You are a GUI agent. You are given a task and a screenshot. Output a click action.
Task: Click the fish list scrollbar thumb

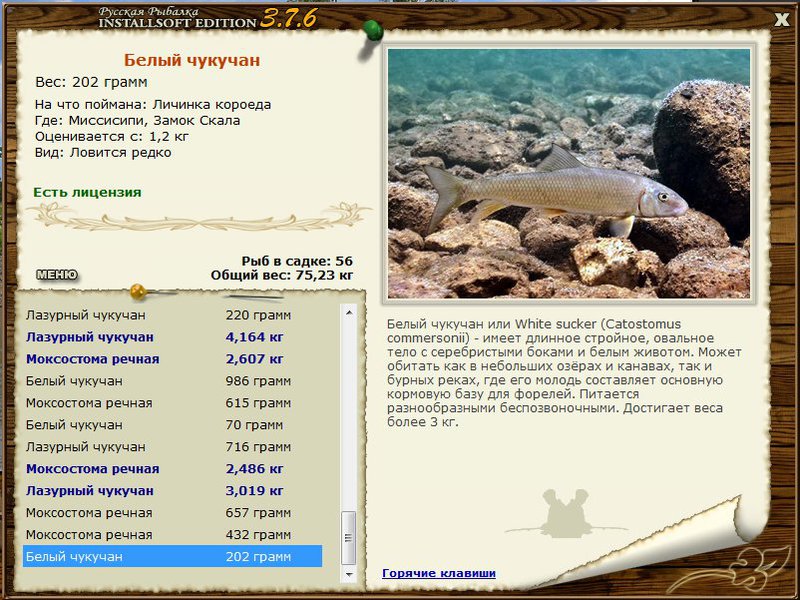[x=349, y=538]
